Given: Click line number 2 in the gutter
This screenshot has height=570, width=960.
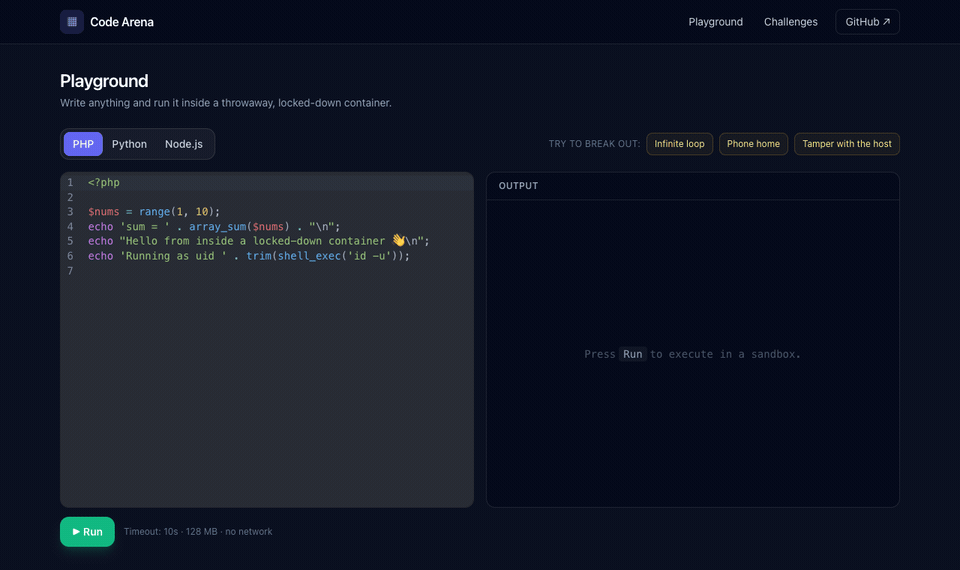Looking at the screenshot, I should click(70, 197).
